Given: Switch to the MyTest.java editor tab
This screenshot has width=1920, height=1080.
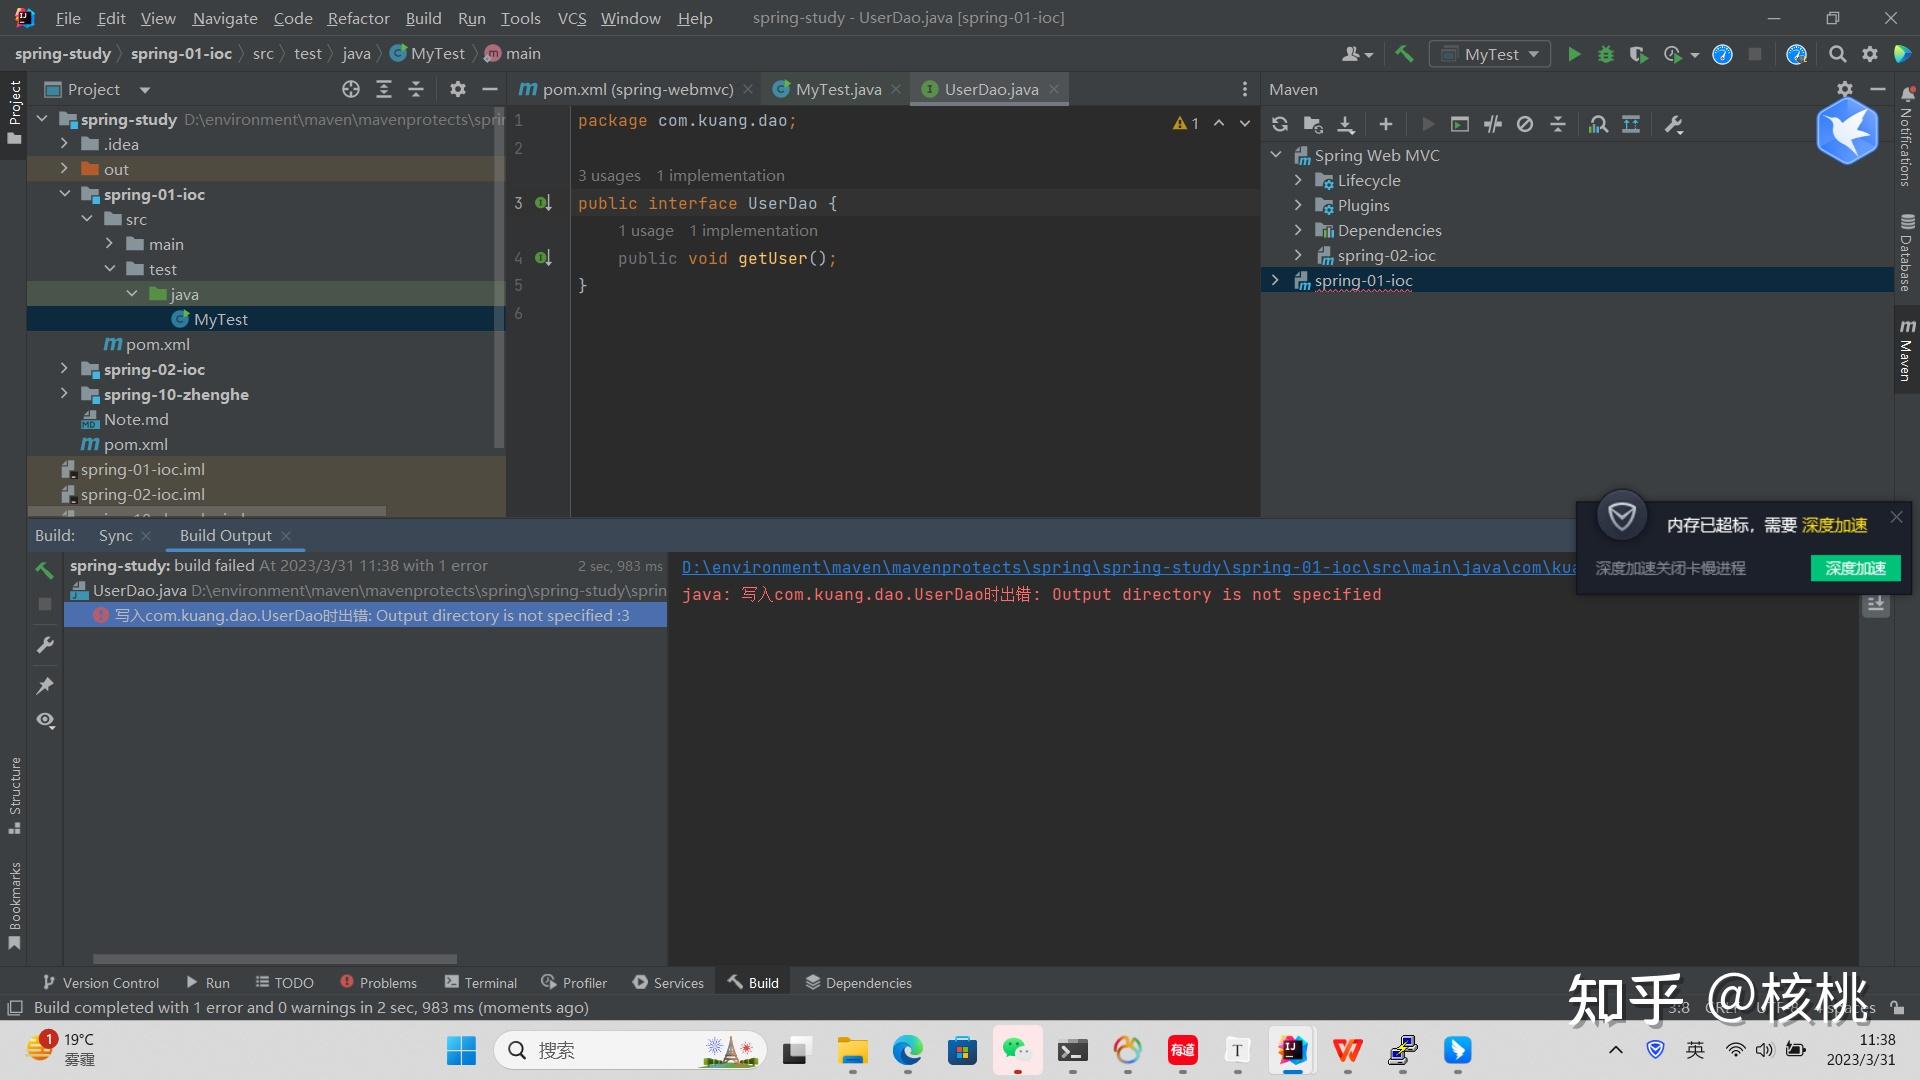Looking at the screenshot, I should coord(838,89).
